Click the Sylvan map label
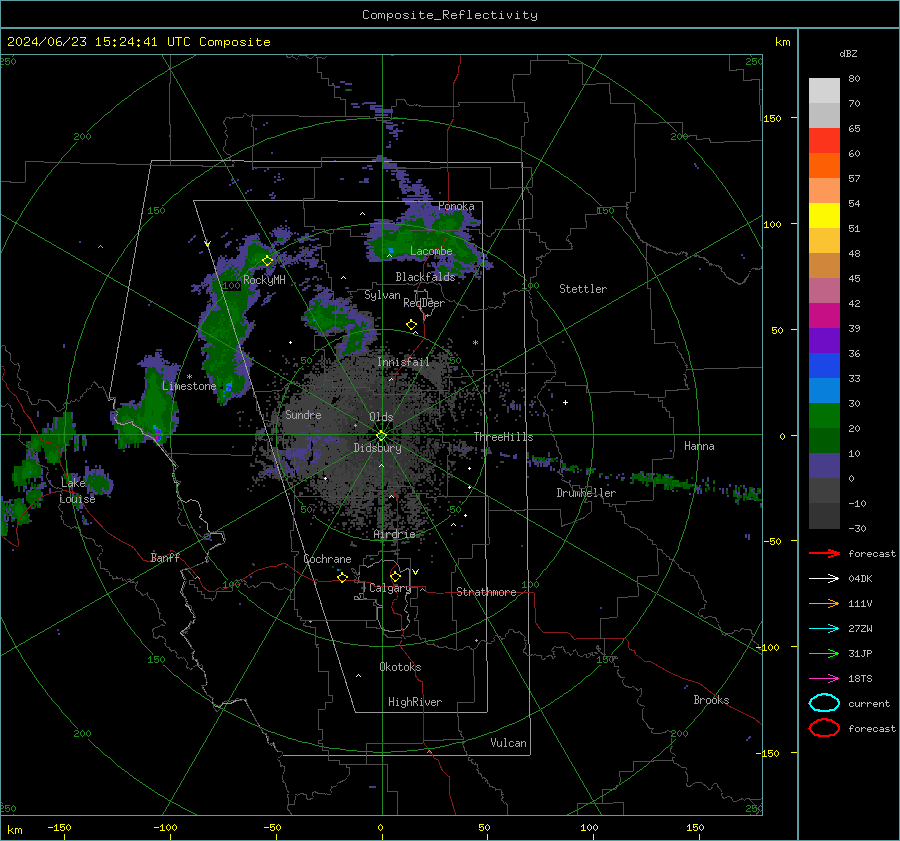Screen dimensions: 900x841 pos(382,295)
